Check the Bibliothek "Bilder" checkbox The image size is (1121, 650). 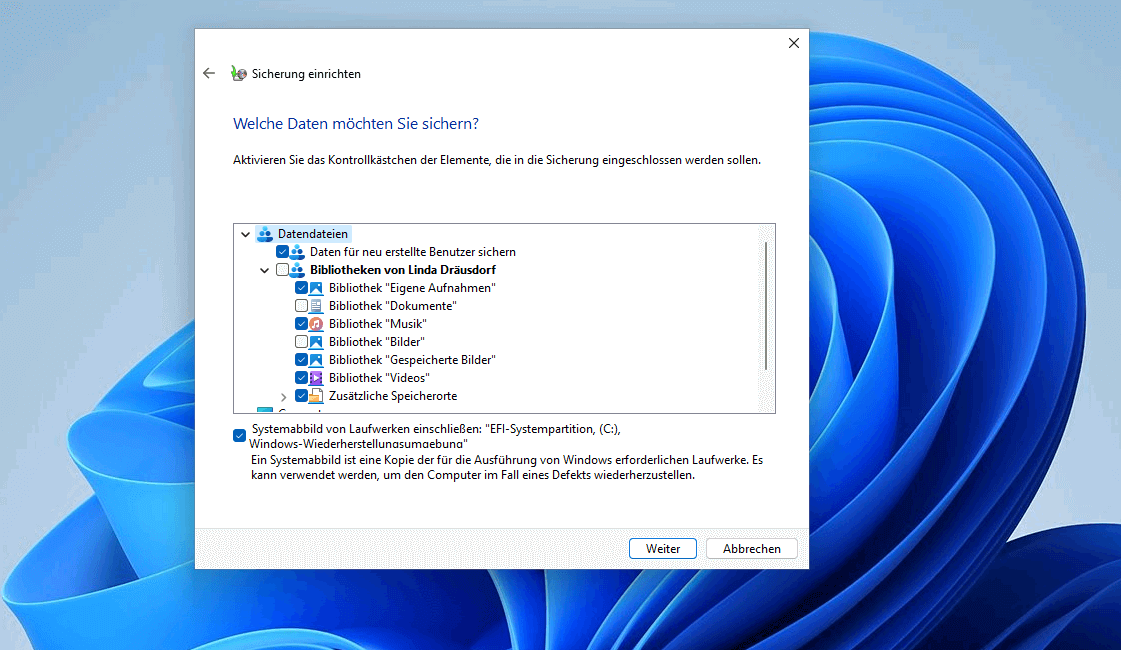[x=301, y=342]
